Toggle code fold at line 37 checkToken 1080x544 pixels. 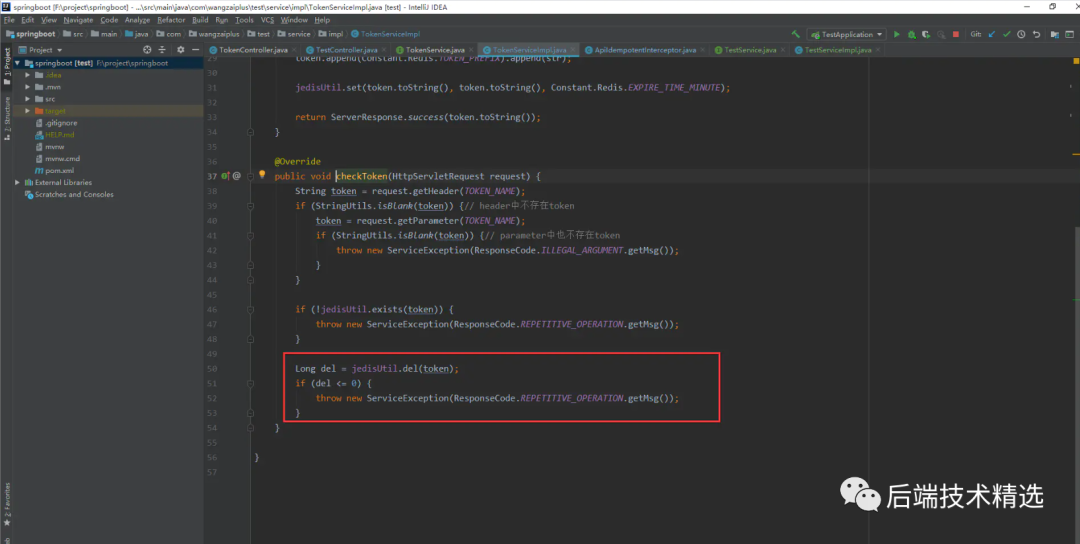(x=250, y=176)
